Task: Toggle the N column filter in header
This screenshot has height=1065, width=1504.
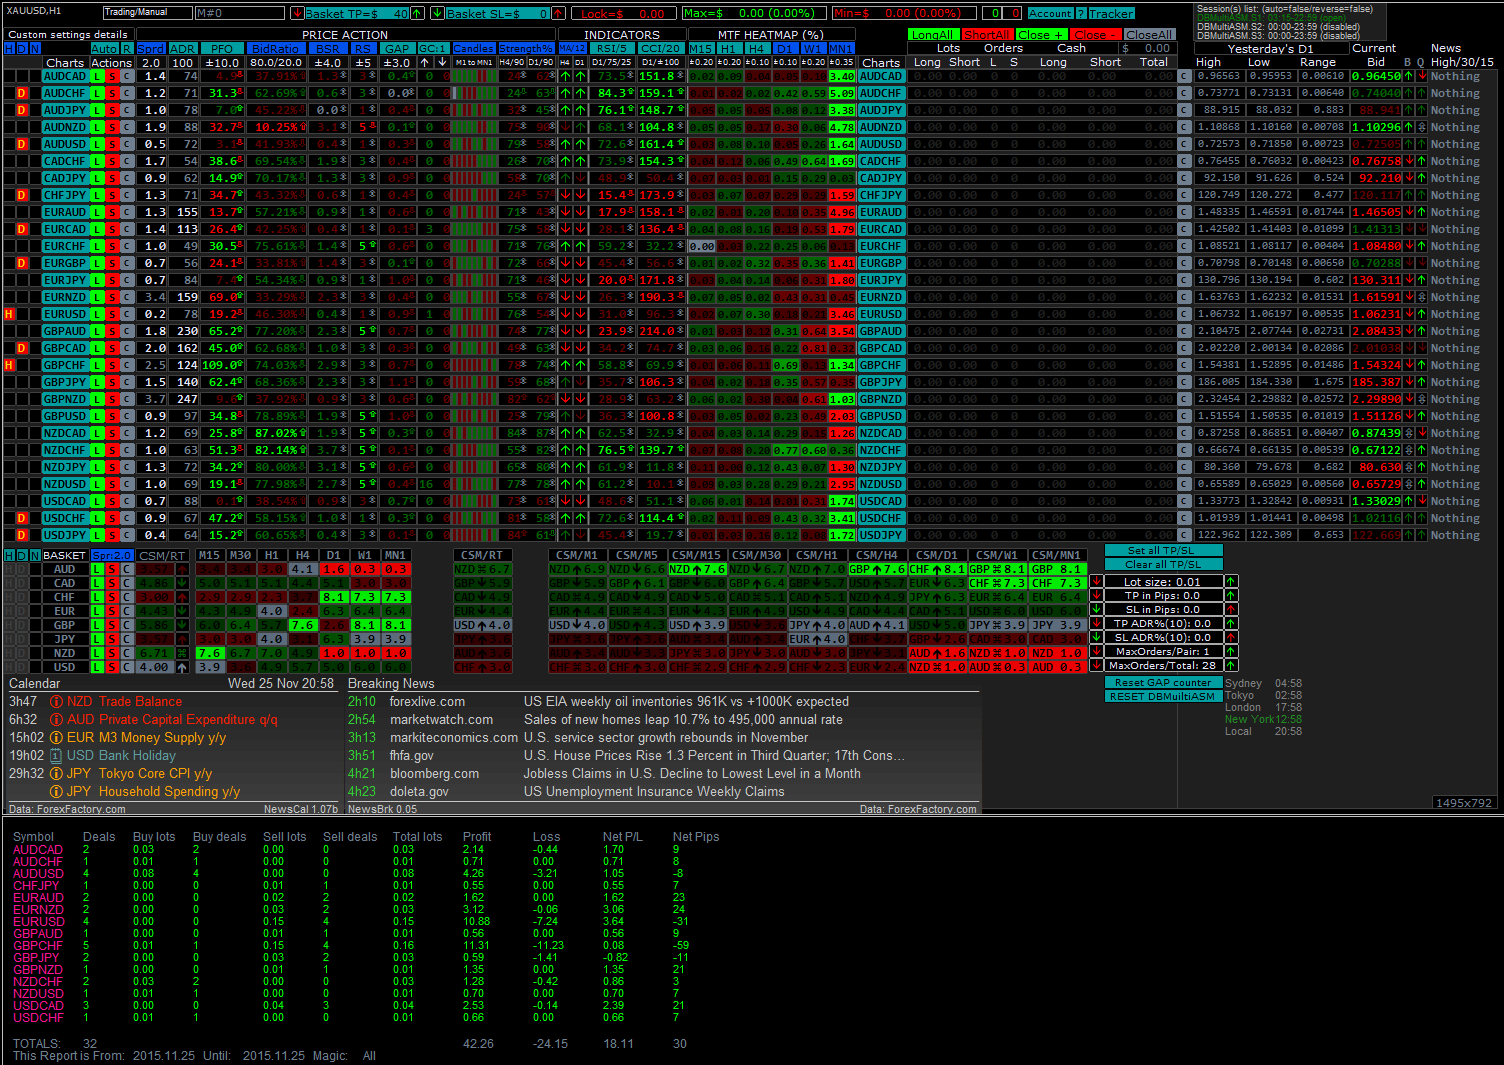Action: tap(35, 48)
